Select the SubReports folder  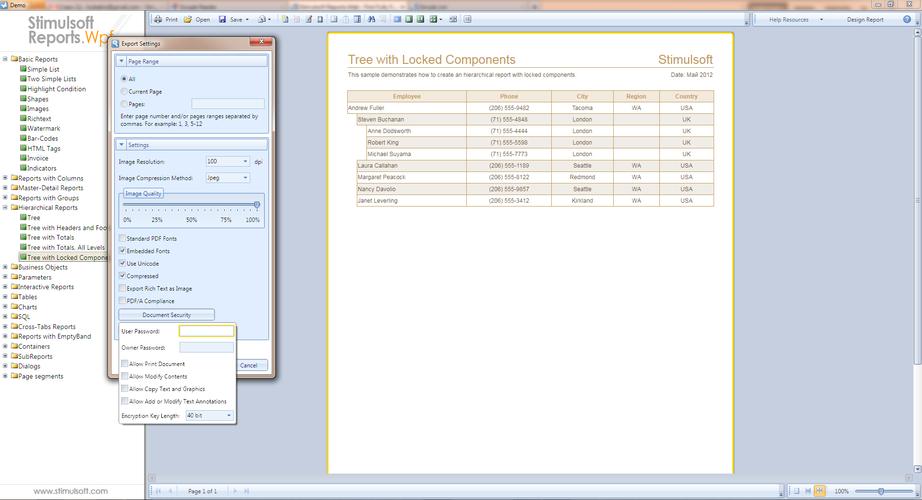[35, 356]
